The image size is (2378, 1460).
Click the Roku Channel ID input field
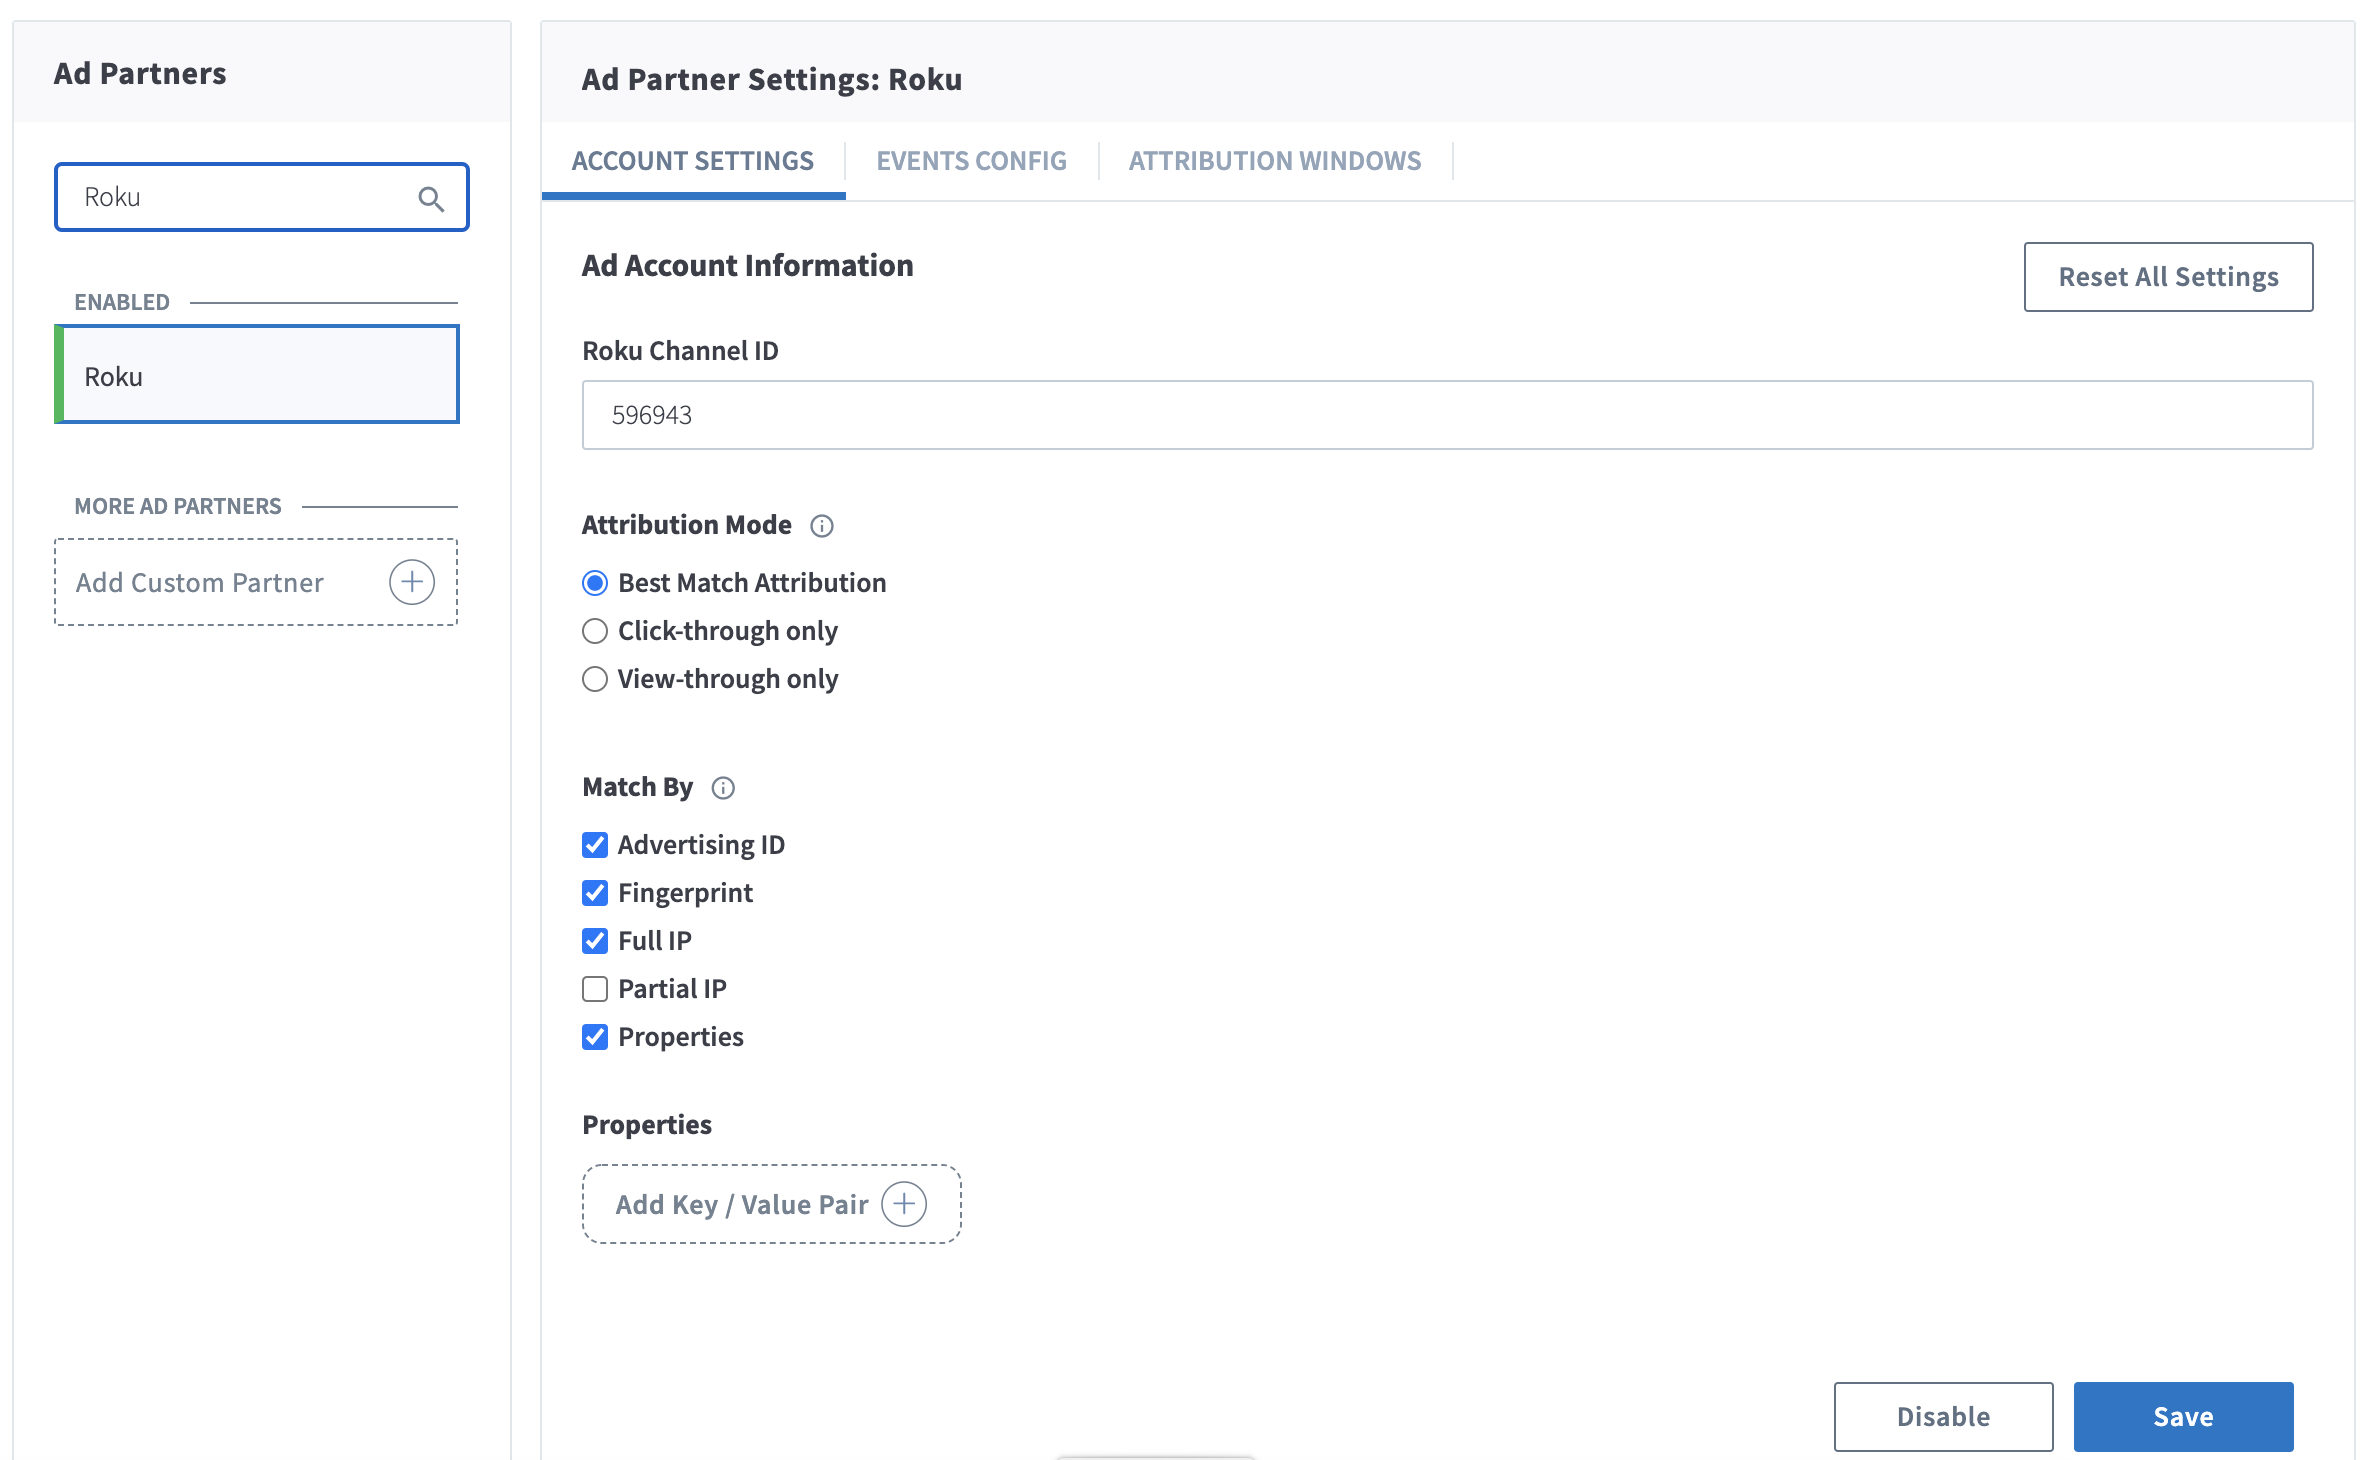tap(1447, 415)
